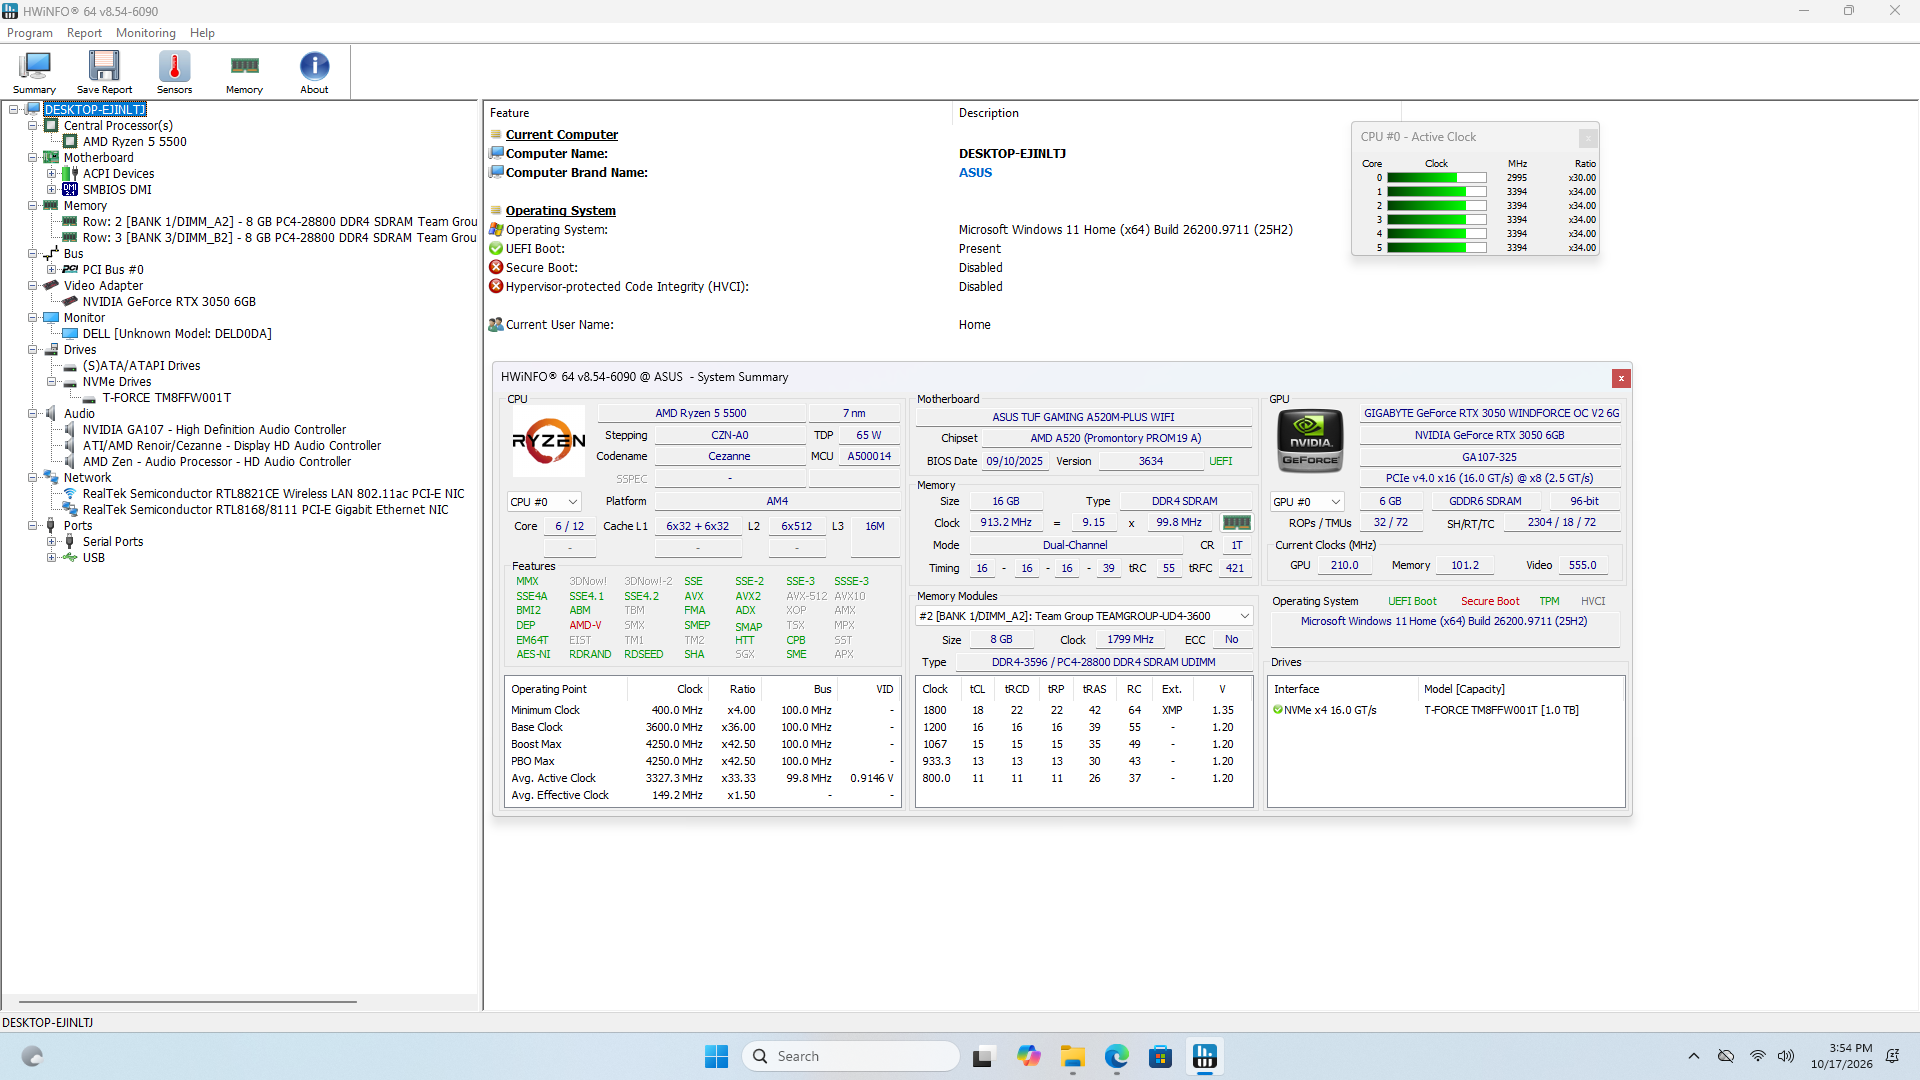
Task: Close the CPU #0 Active Clock popup
Action: [1588, 137]
